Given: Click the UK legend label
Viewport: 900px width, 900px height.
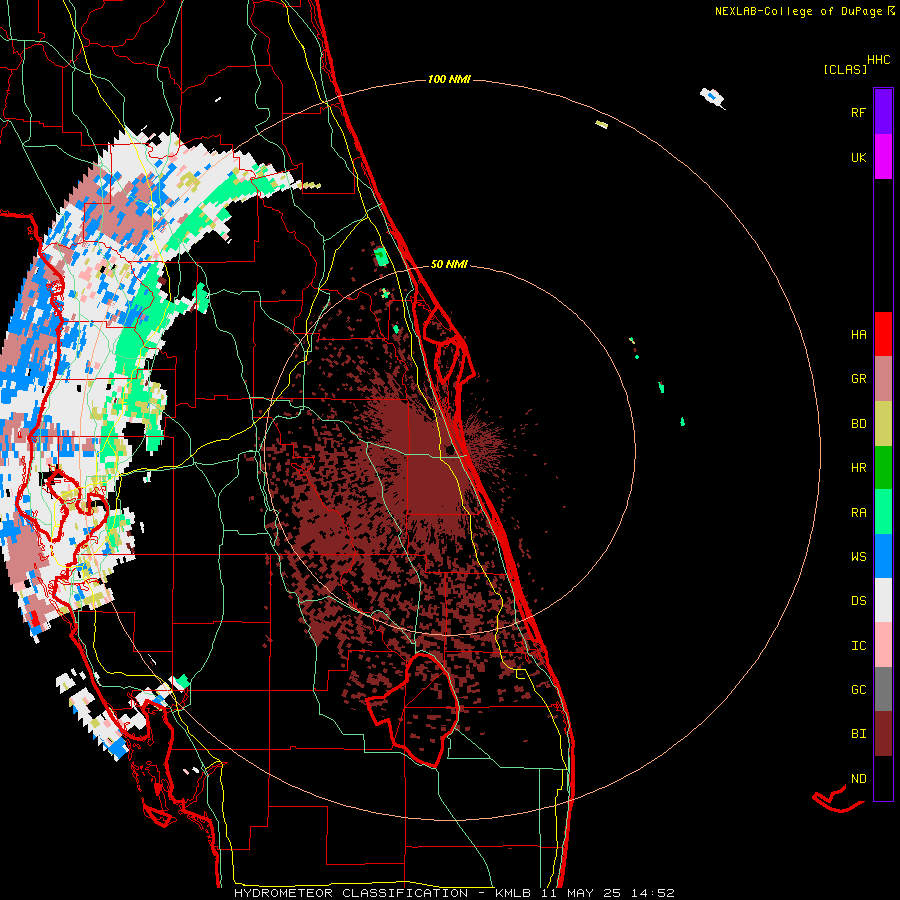Looking at the screenshot, I should 858,157.
